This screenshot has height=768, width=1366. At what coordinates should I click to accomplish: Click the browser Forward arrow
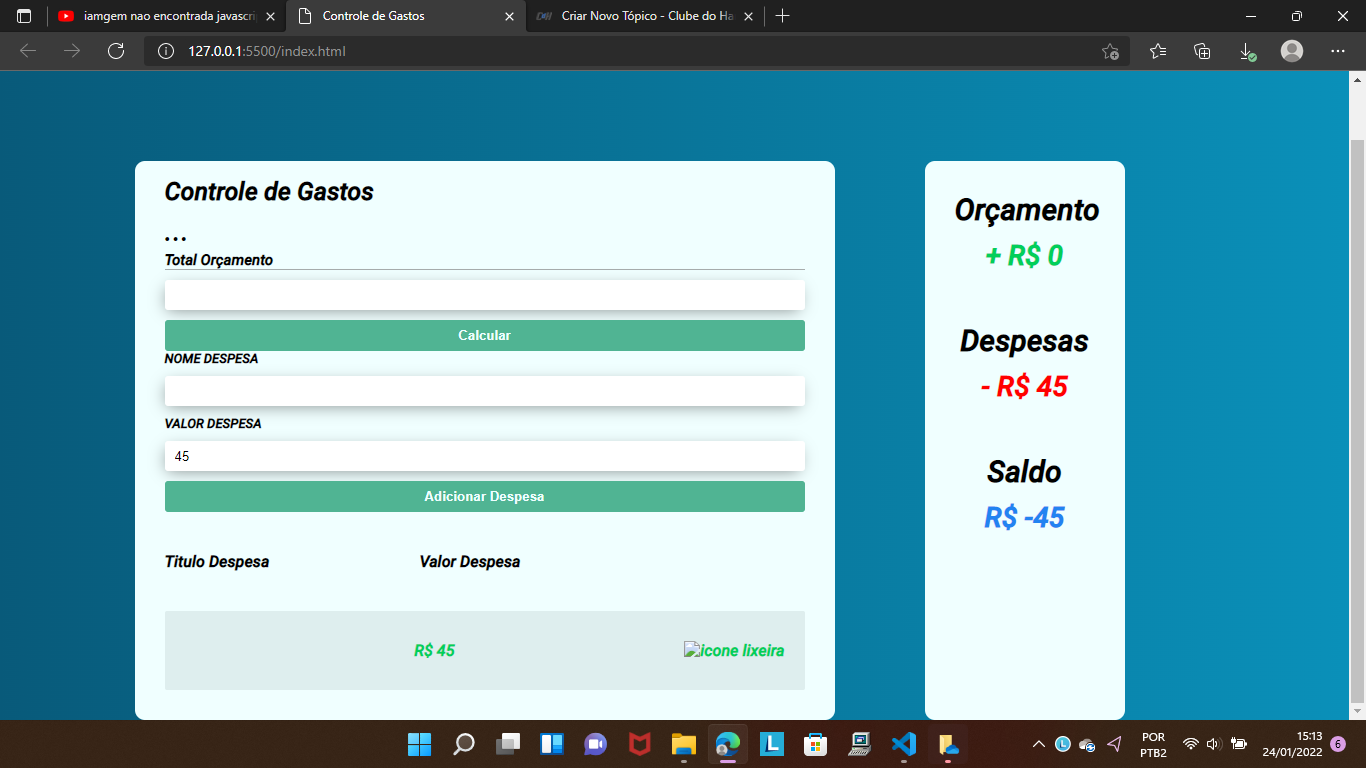pyautogui.click(x=72, y=51)
